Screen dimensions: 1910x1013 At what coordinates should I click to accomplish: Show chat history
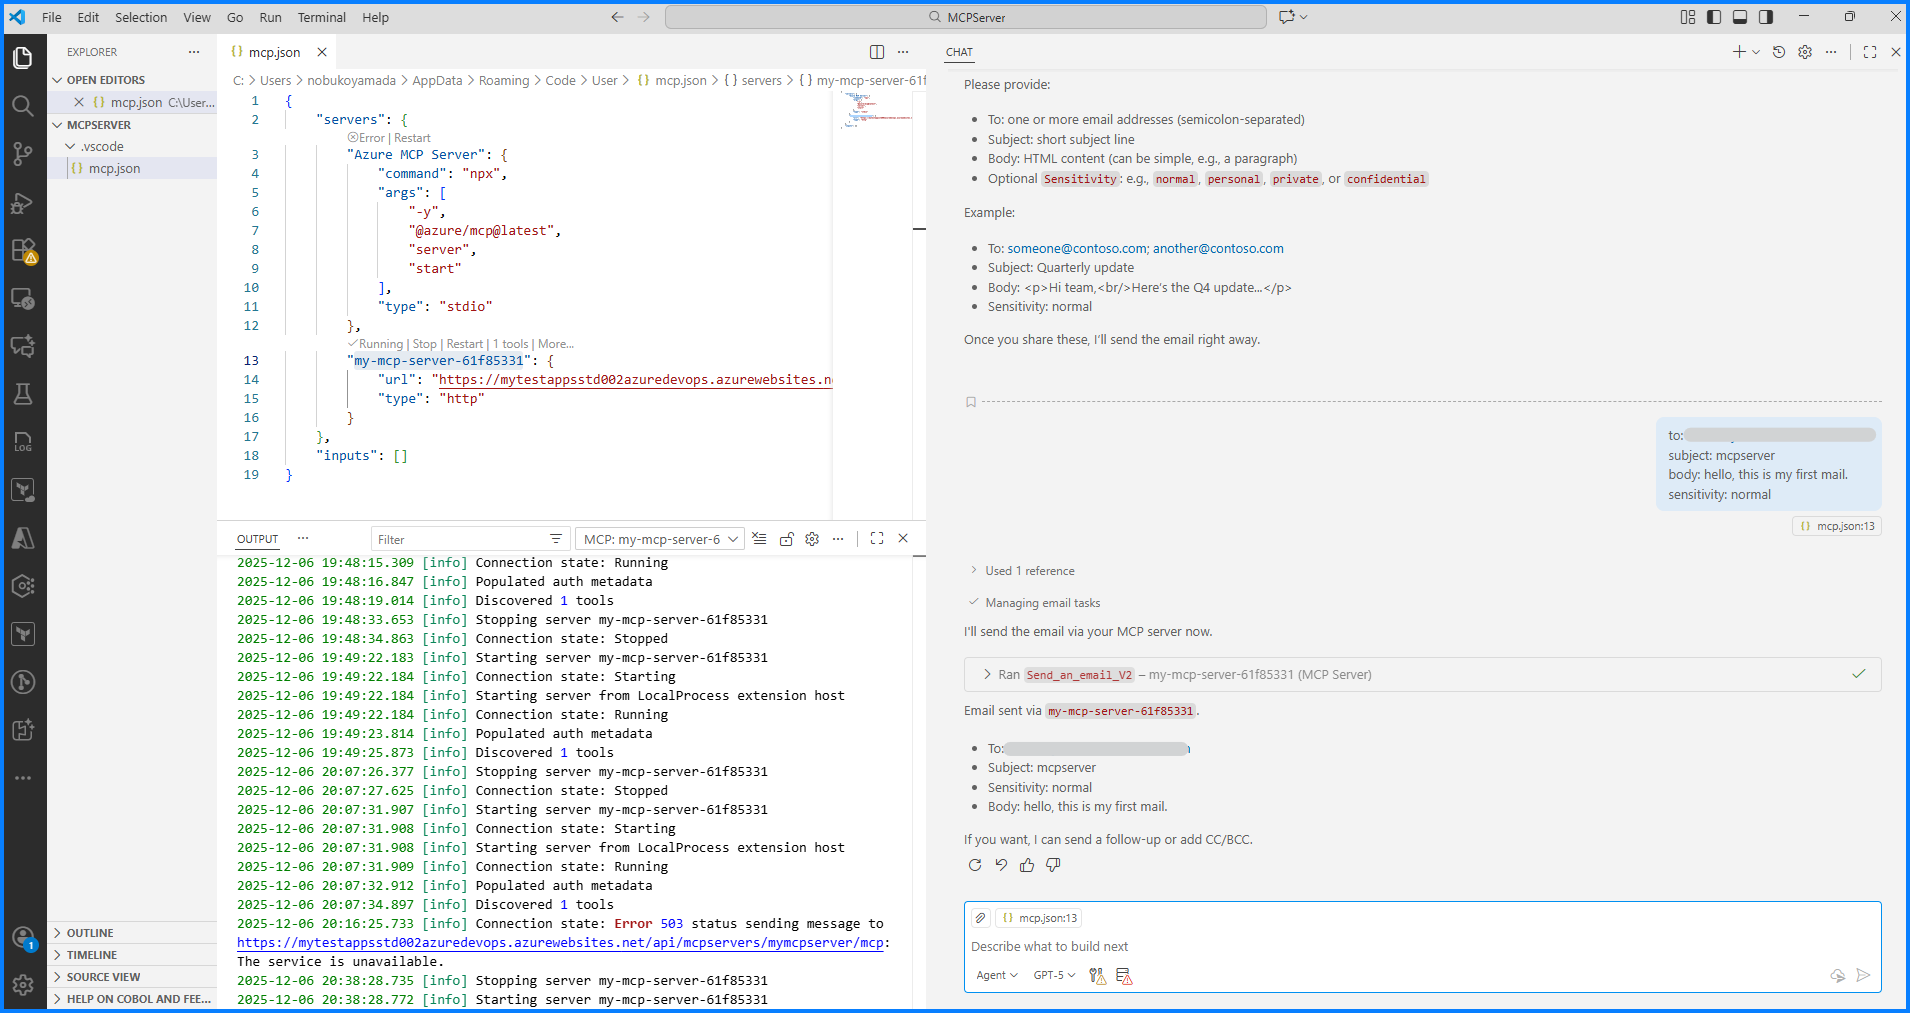pos(1779,52)
